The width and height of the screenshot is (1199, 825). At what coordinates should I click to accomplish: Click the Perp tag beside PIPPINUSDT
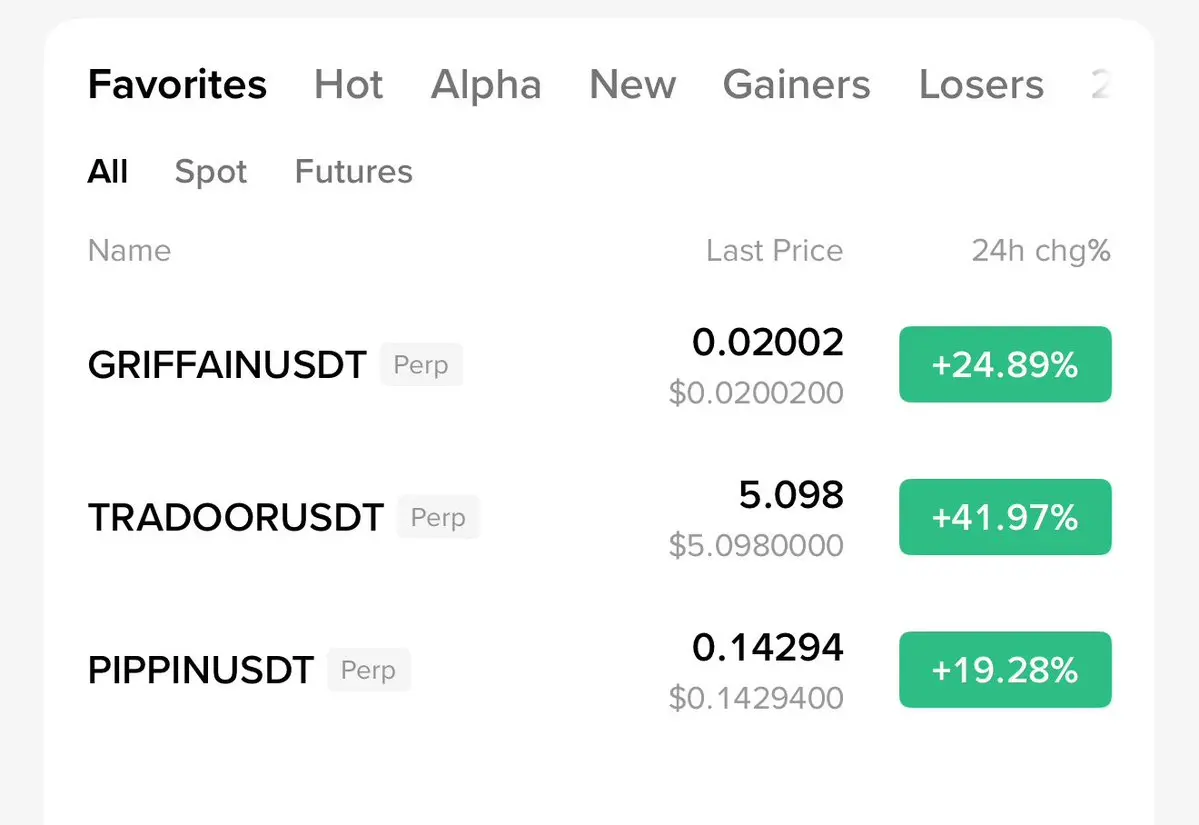(368, 670)
